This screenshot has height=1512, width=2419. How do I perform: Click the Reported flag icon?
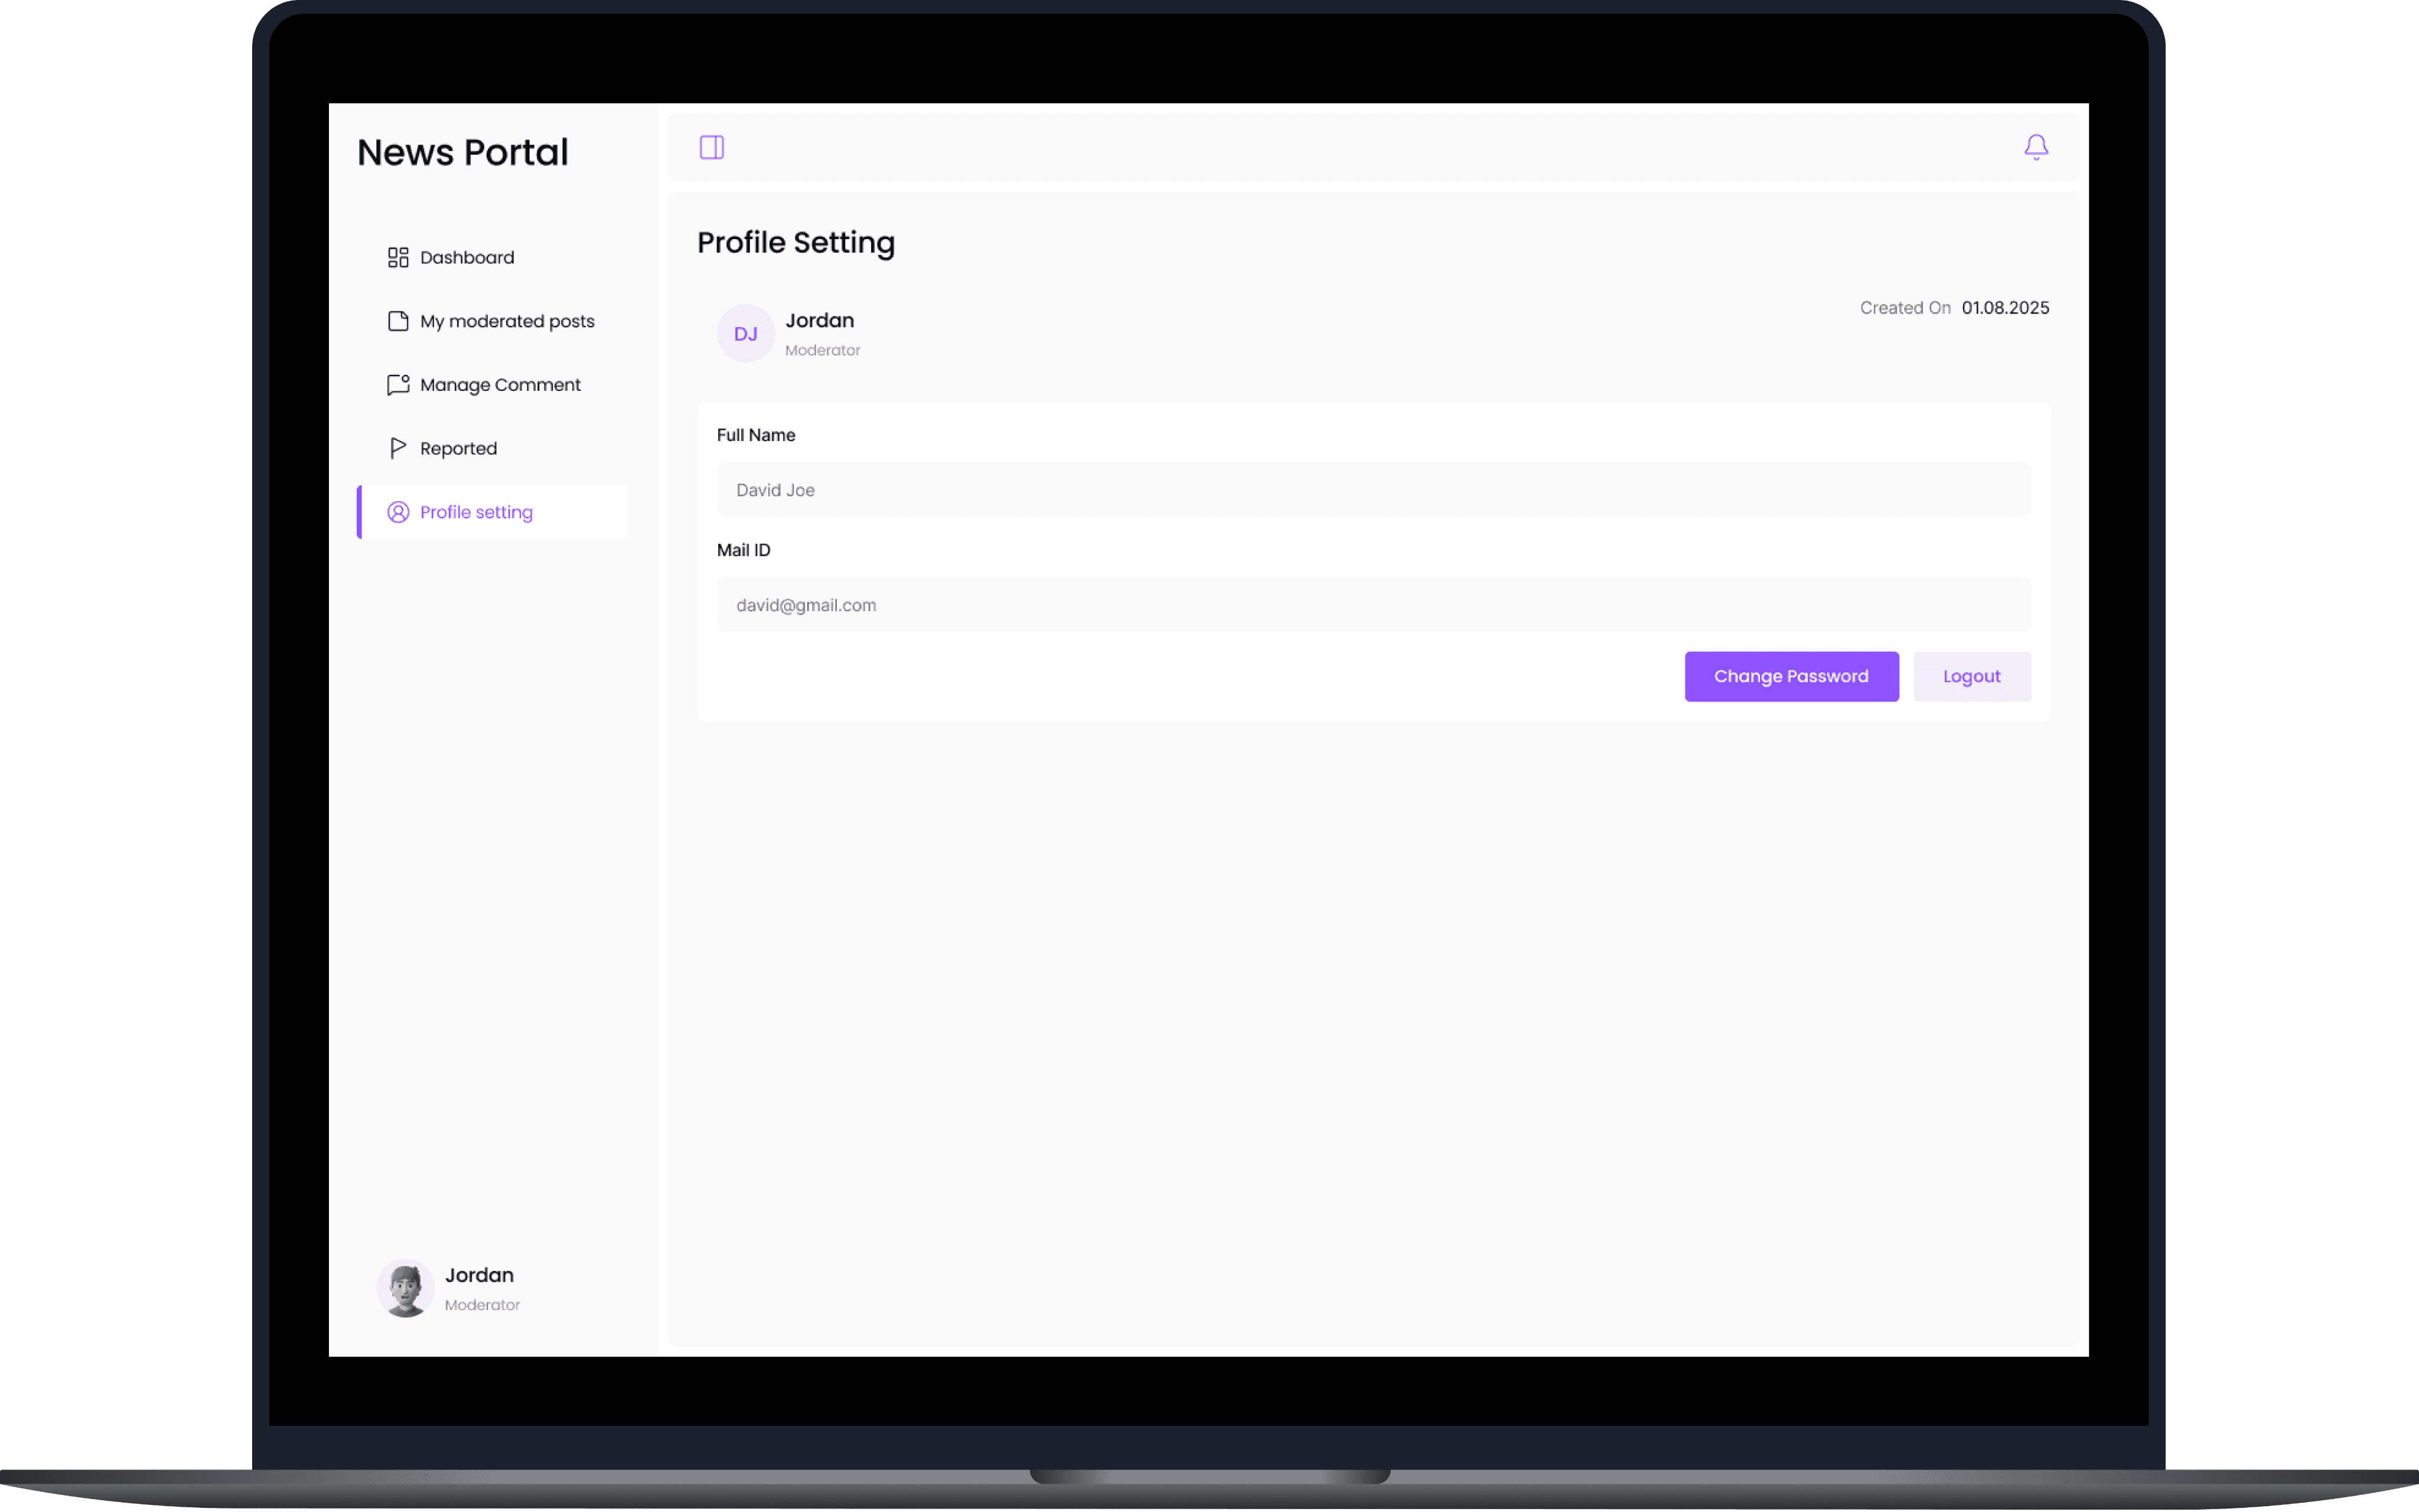398,448
